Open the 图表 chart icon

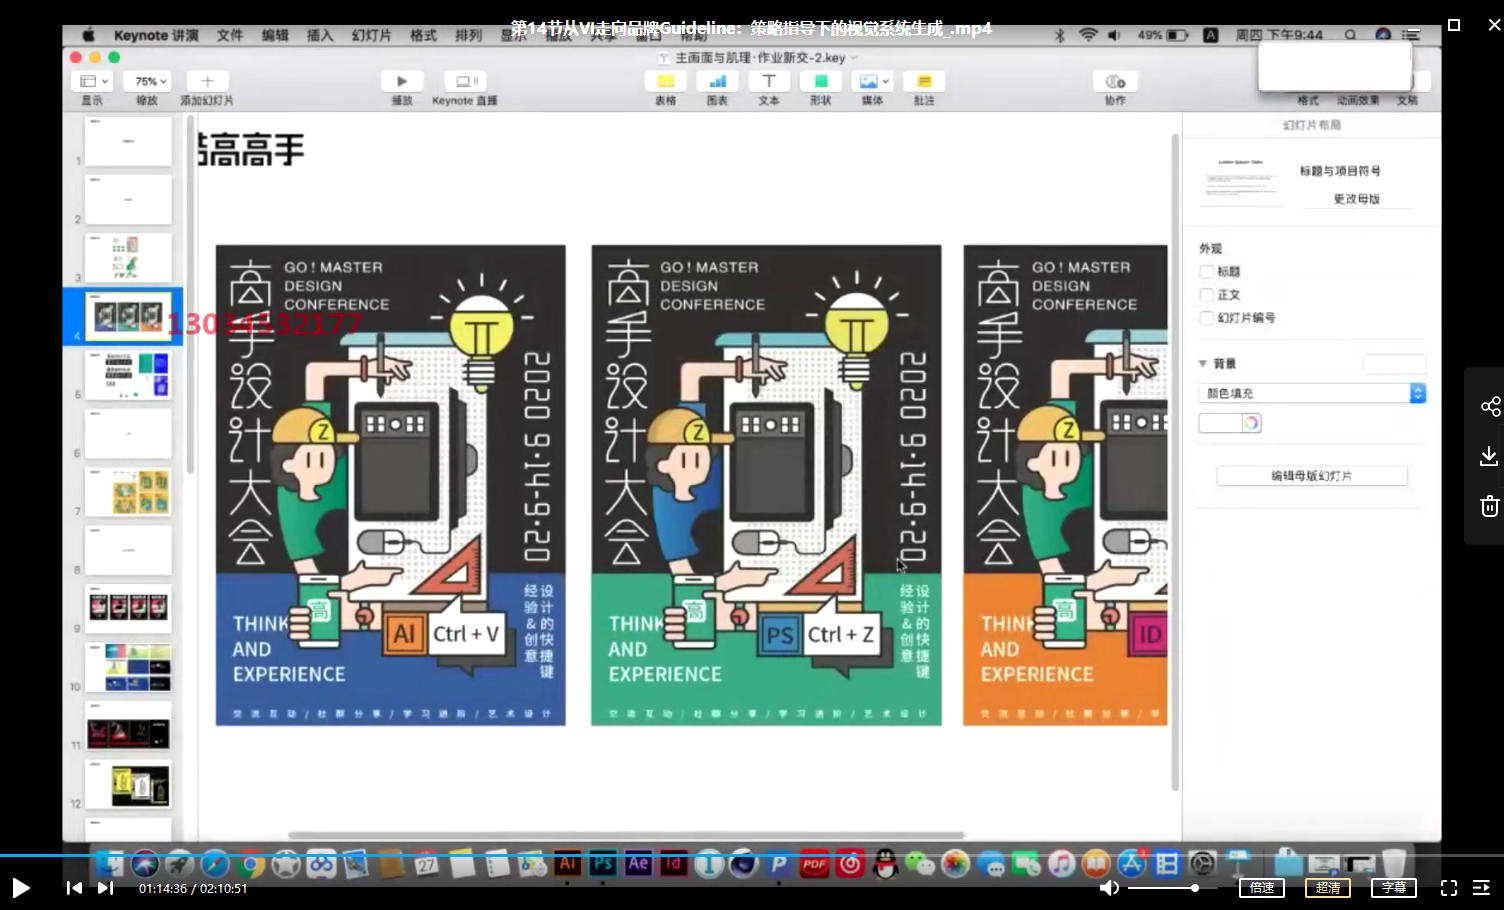tap(717, 81)
